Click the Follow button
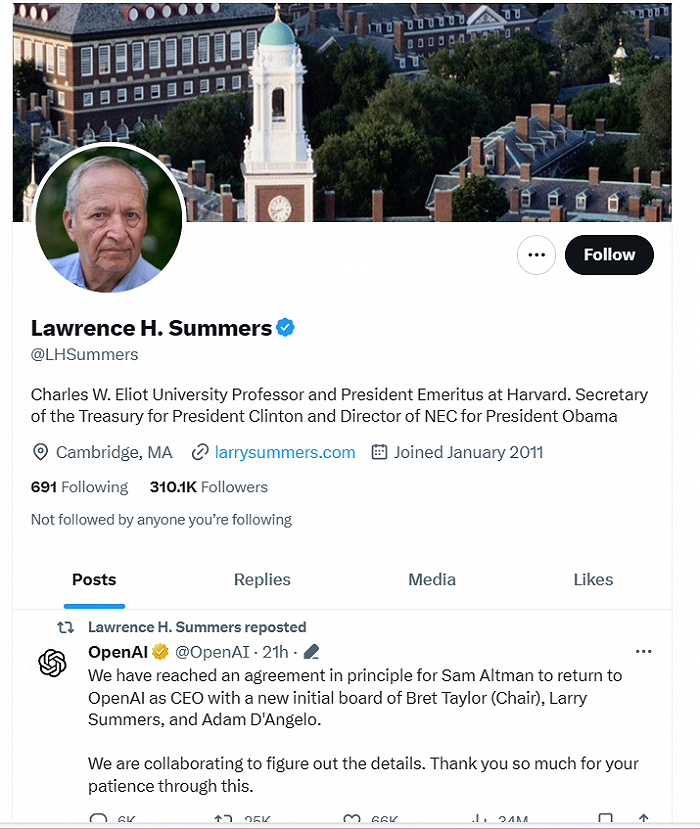700x829 pixels. [609, 255]
